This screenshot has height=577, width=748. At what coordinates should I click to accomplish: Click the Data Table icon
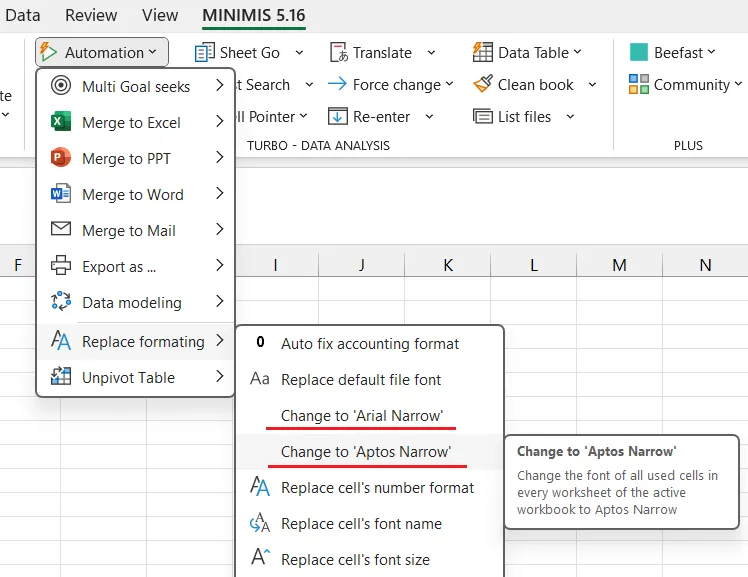483,52
